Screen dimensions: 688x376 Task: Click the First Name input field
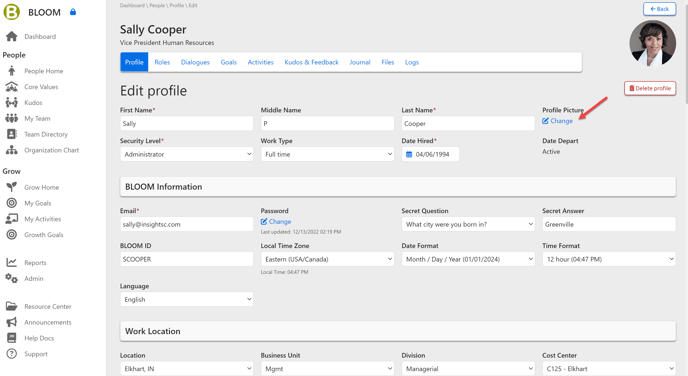coord(186,123)
